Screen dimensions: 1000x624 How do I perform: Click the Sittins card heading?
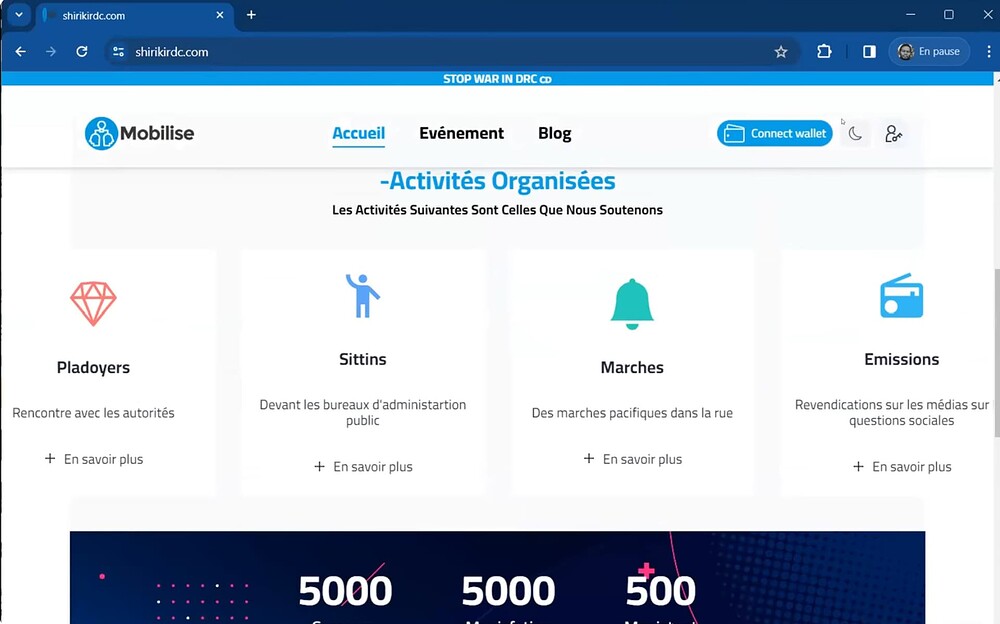click(x=362, y=359)
